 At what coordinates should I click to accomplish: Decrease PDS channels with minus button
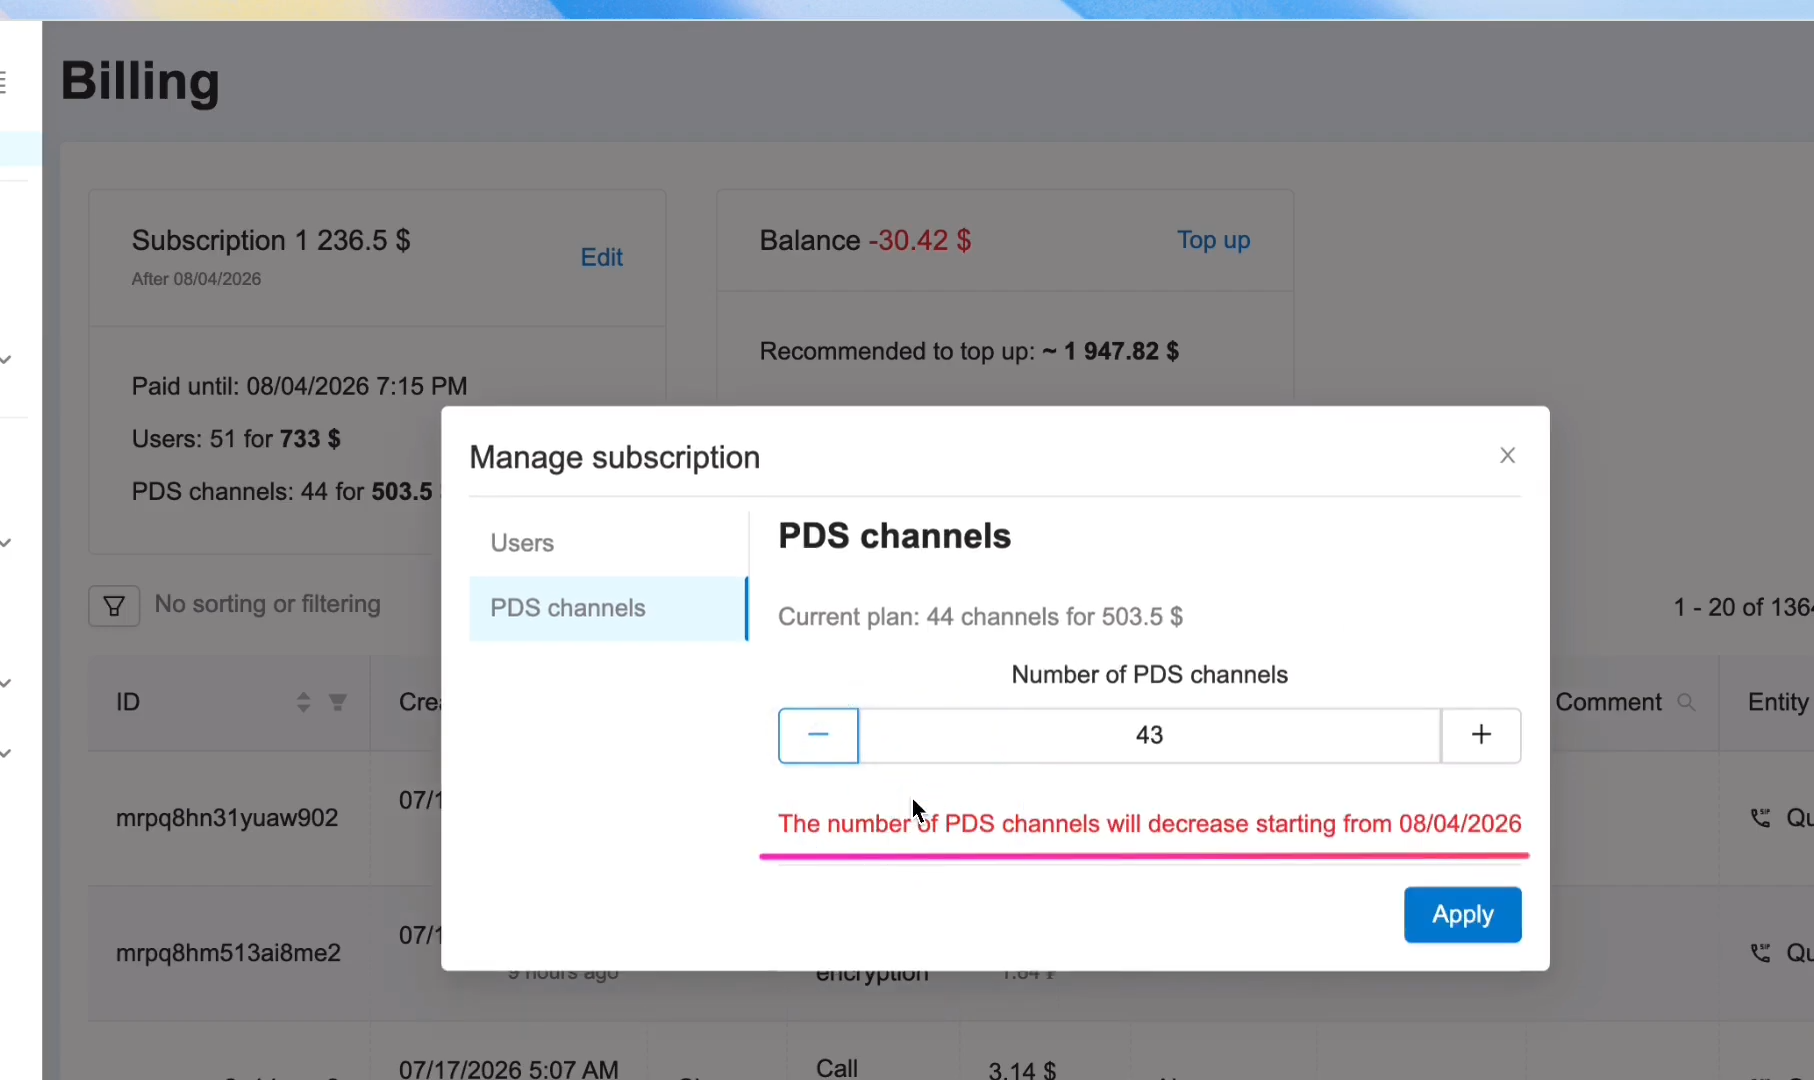tap(818, 735)
